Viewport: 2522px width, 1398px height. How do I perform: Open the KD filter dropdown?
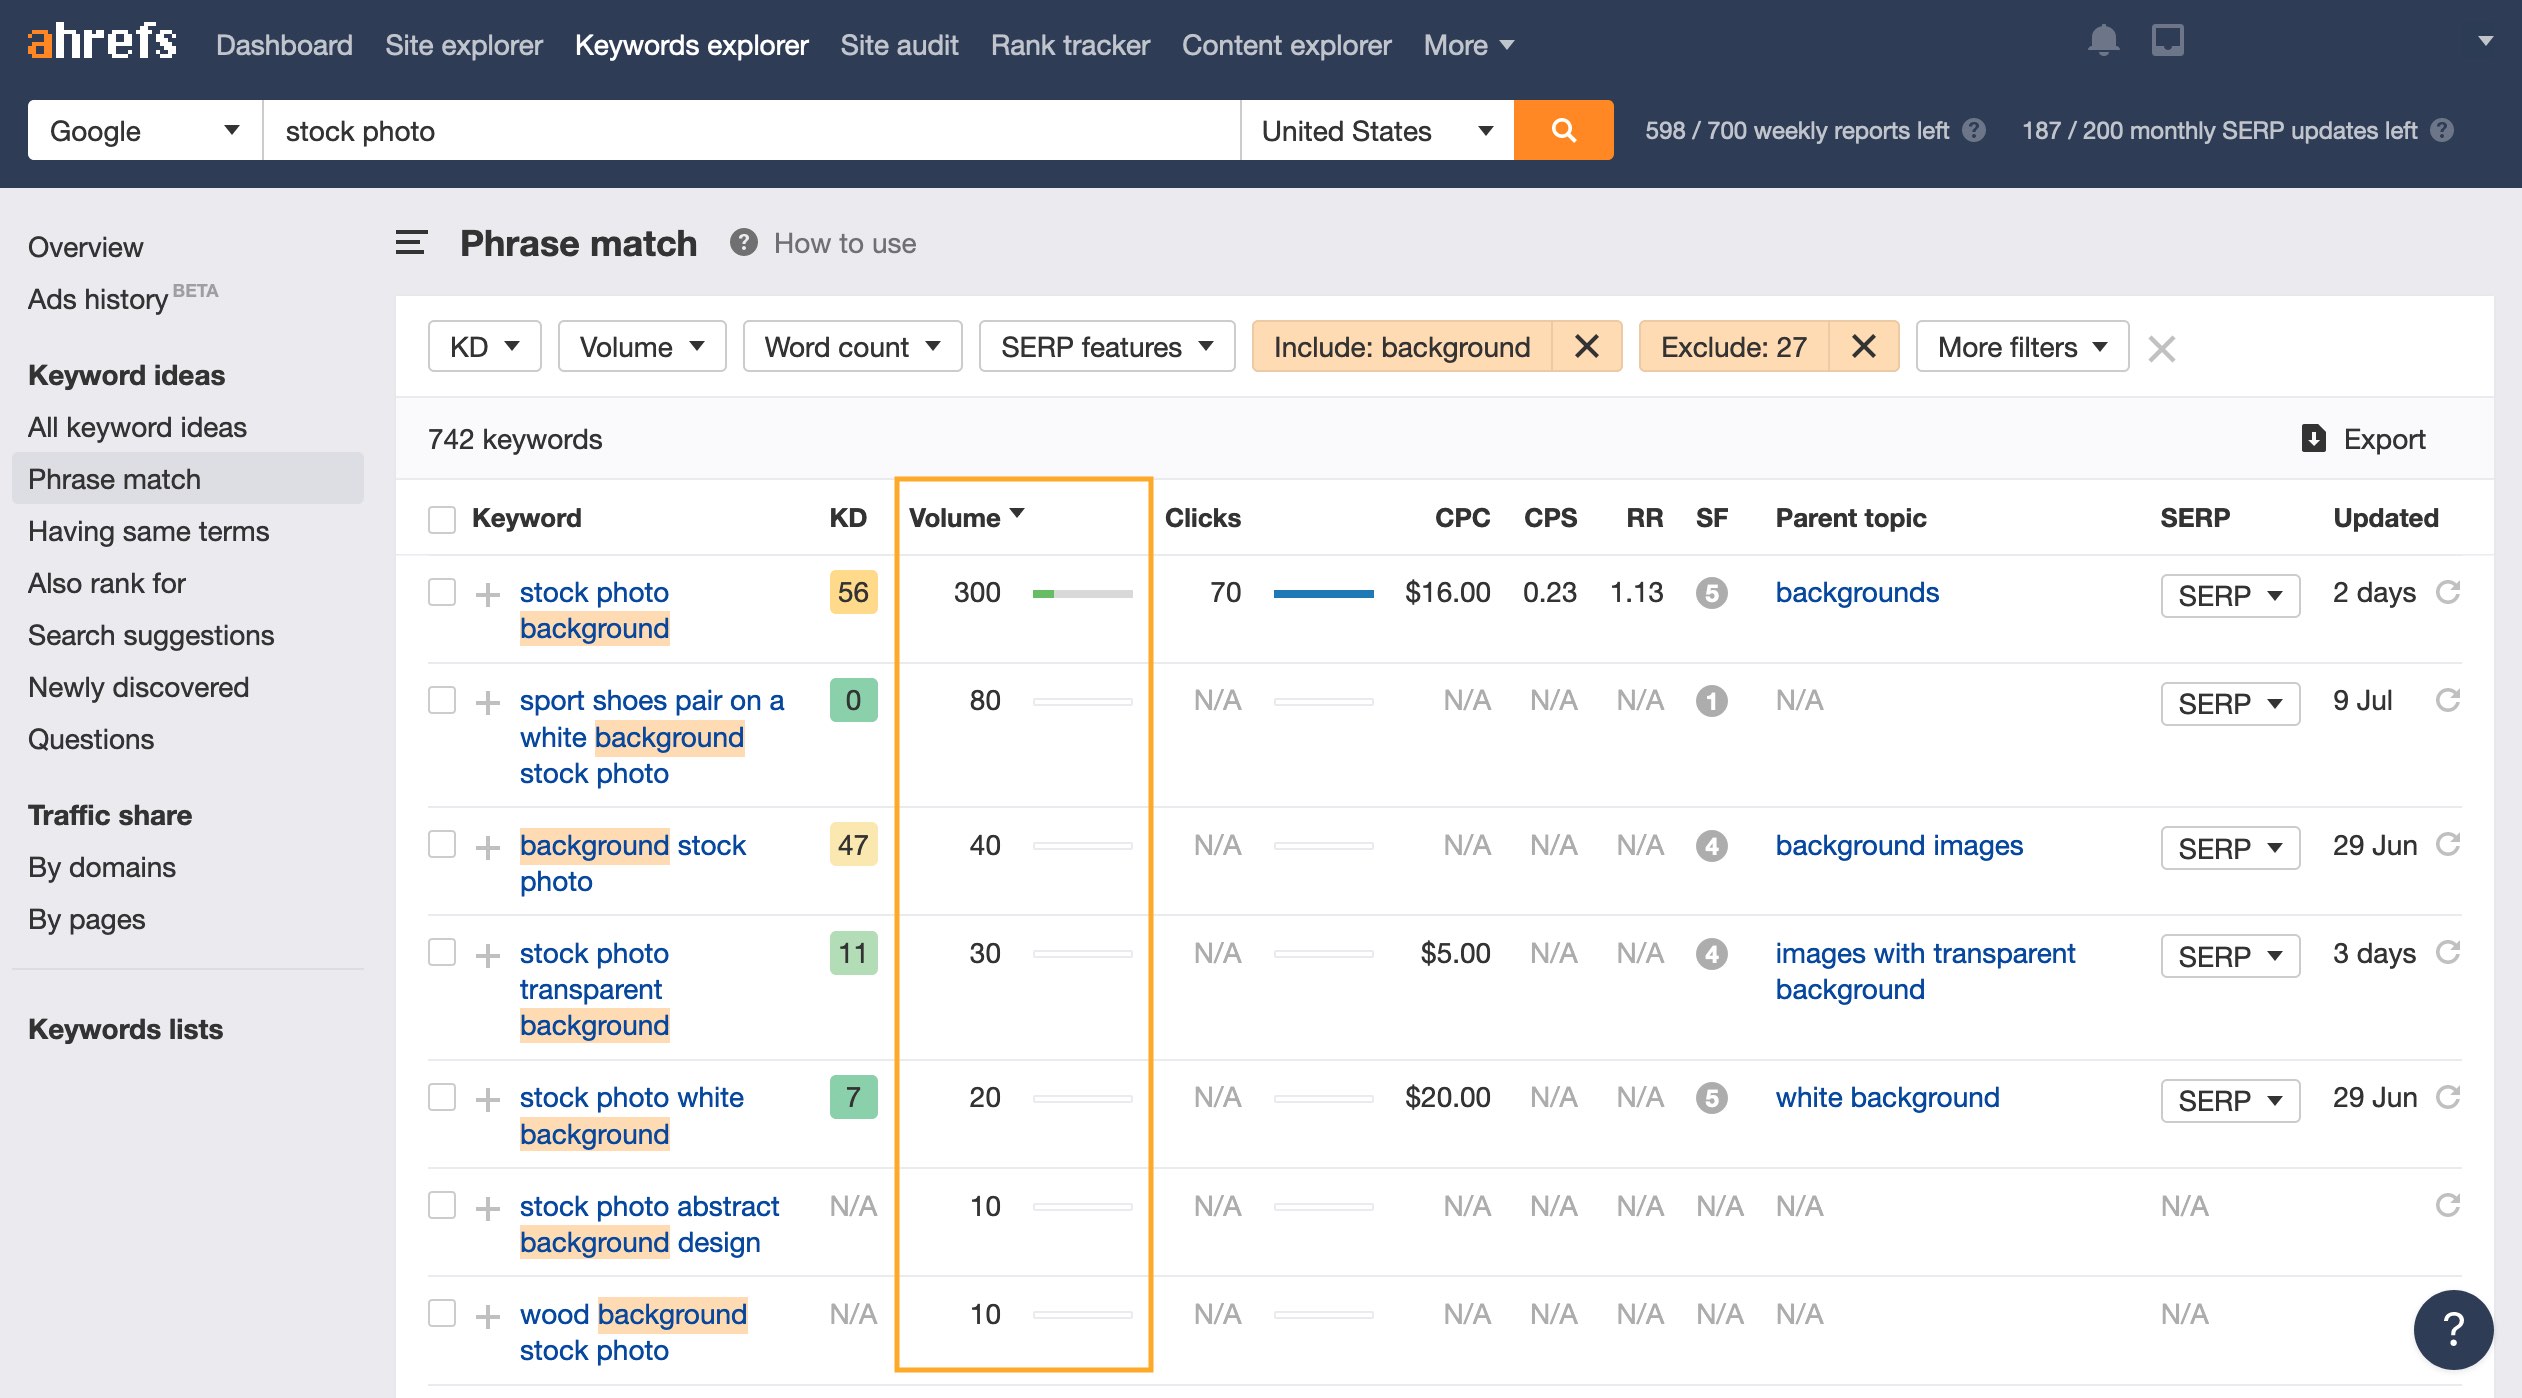(x=483, y=346)
